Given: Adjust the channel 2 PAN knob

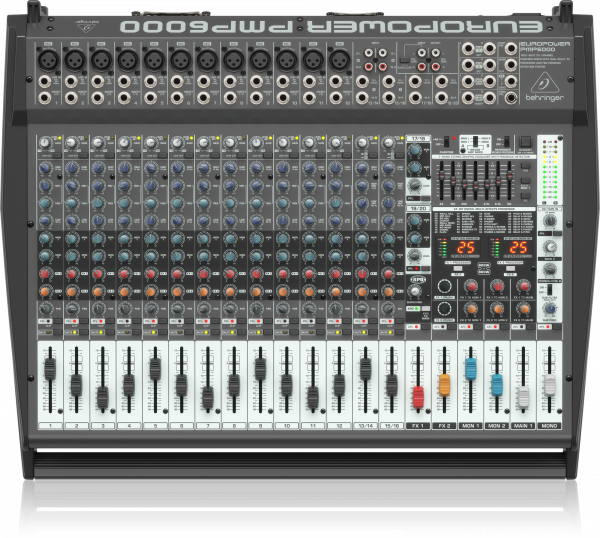Looking at the screenshot, I should coord(72,308).
